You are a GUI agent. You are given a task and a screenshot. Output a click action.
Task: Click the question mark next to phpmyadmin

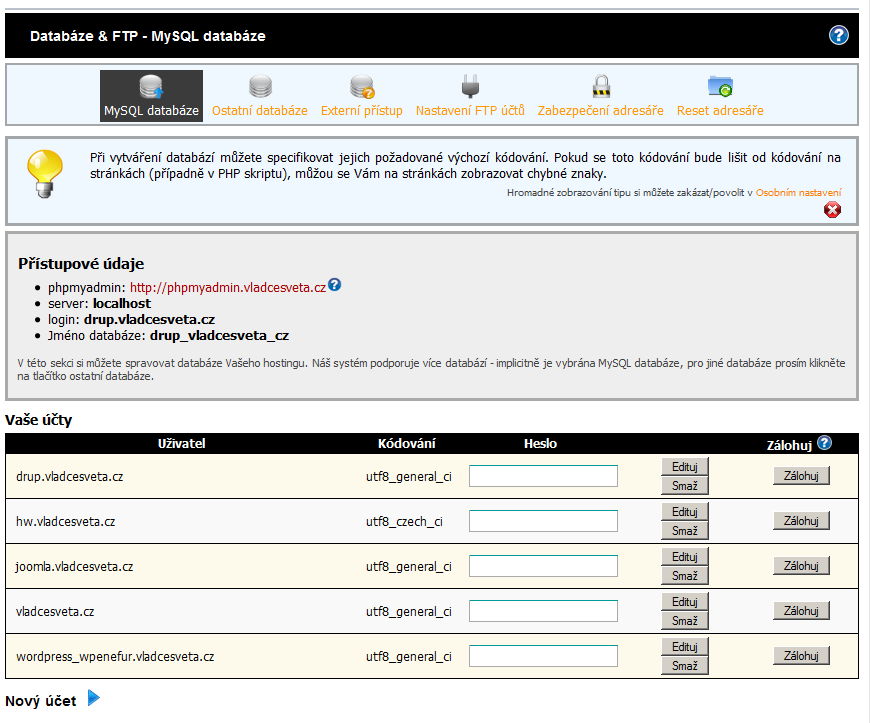[x=335, y=284]
